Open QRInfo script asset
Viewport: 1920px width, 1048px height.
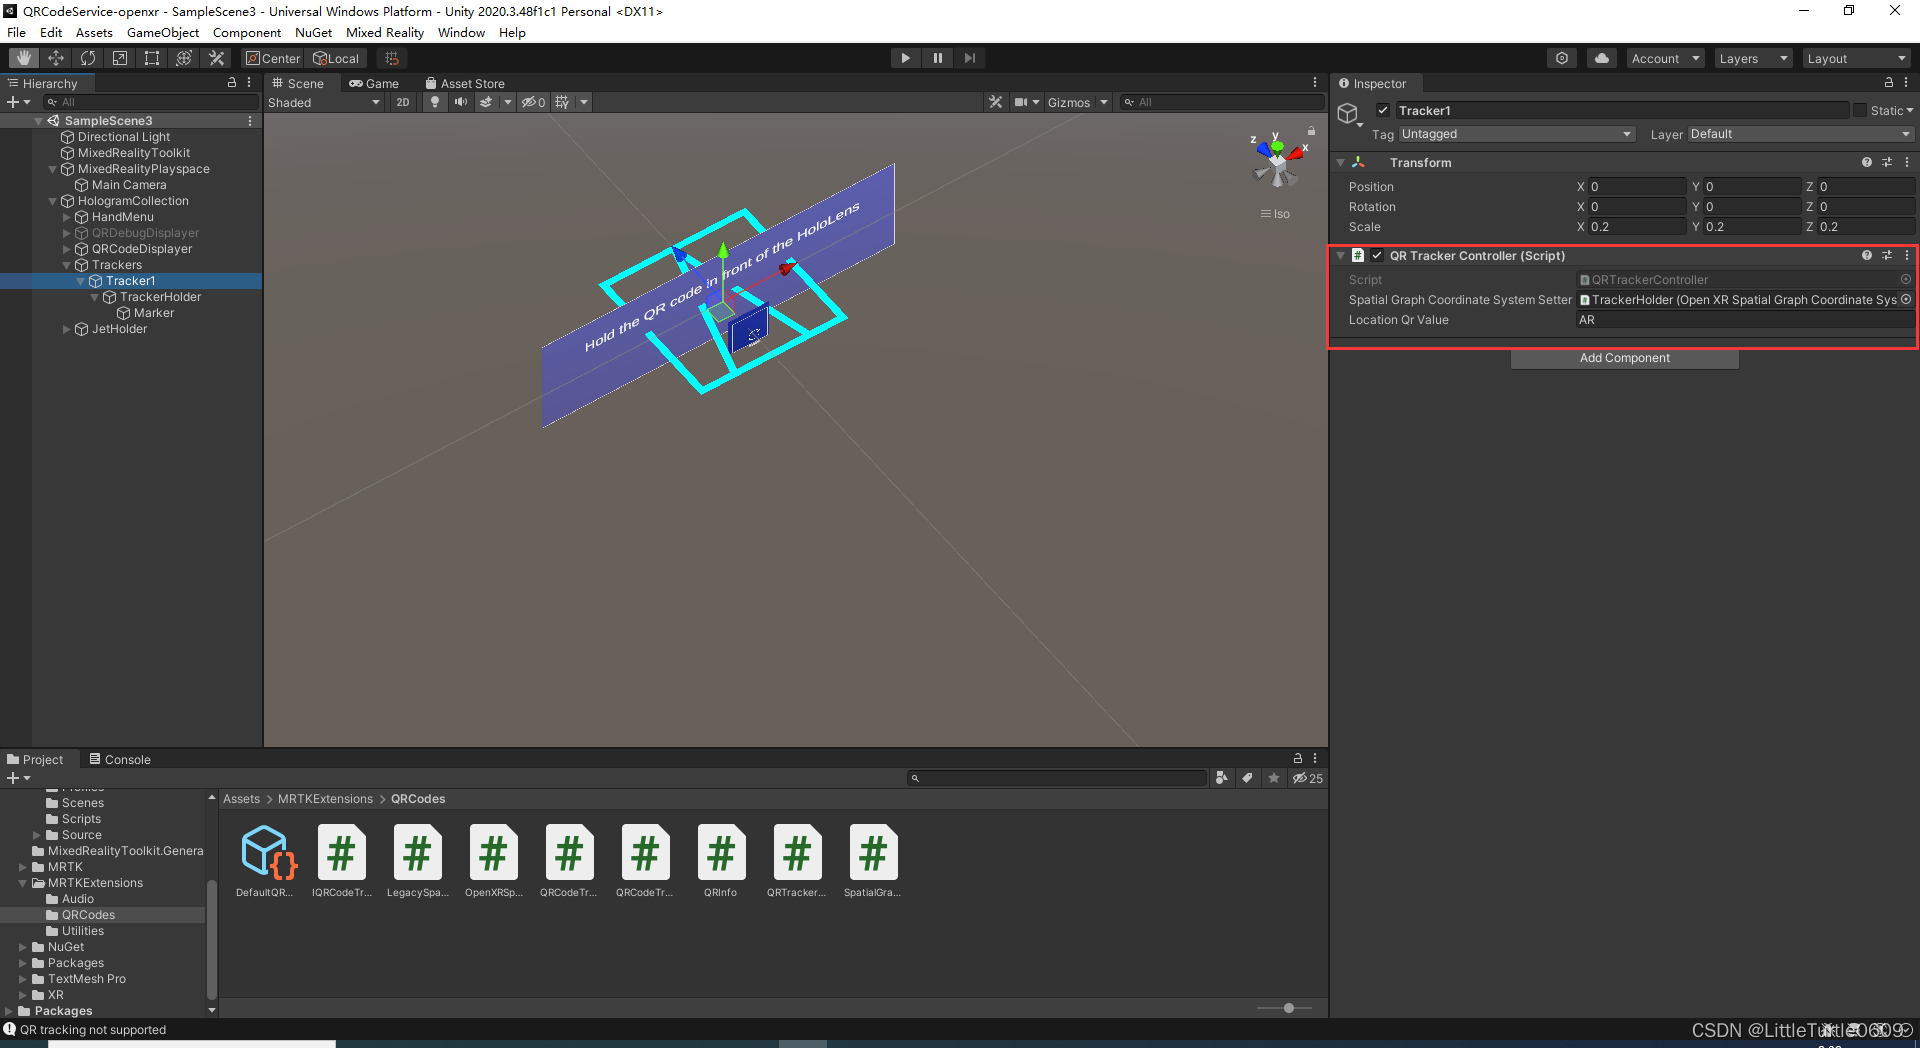click(x=721, y=860)
